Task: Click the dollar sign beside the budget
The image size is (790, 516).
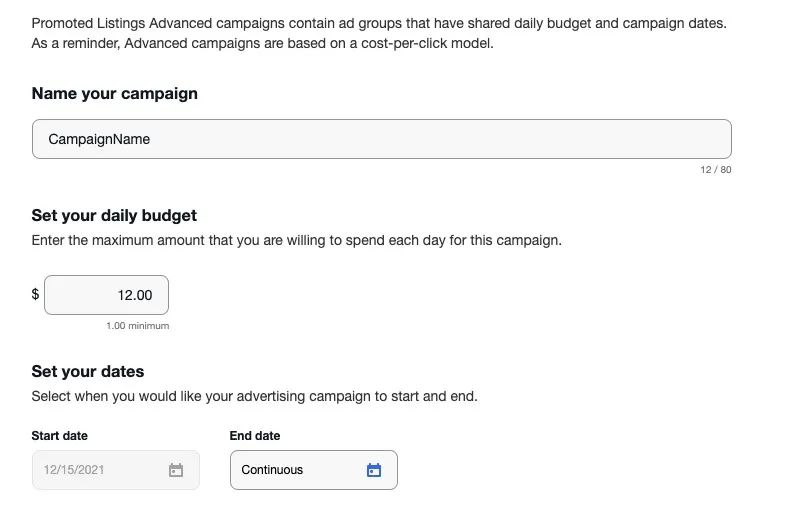Action: click(36, 294)
